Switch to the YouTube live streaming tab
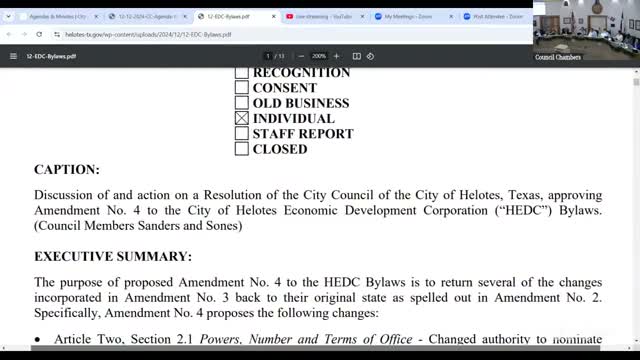The image size is (640, 360). (x=324, y=16)
